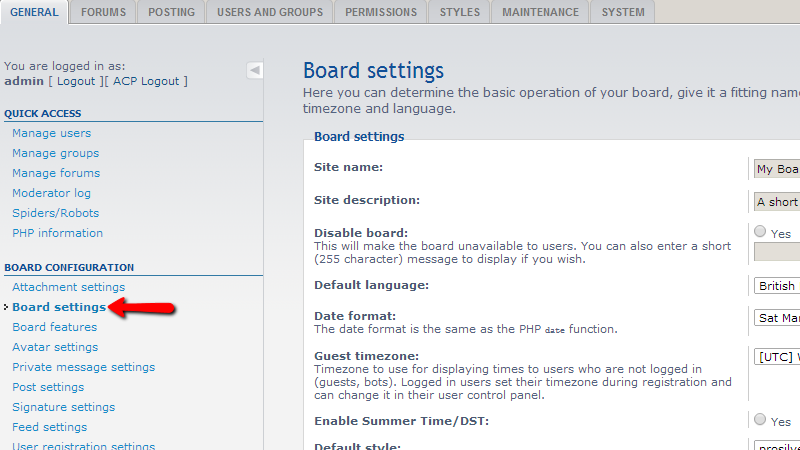800x450 pixels.
Task: Open Attachment settings in sidebar
Action: (x=68, y=287)
